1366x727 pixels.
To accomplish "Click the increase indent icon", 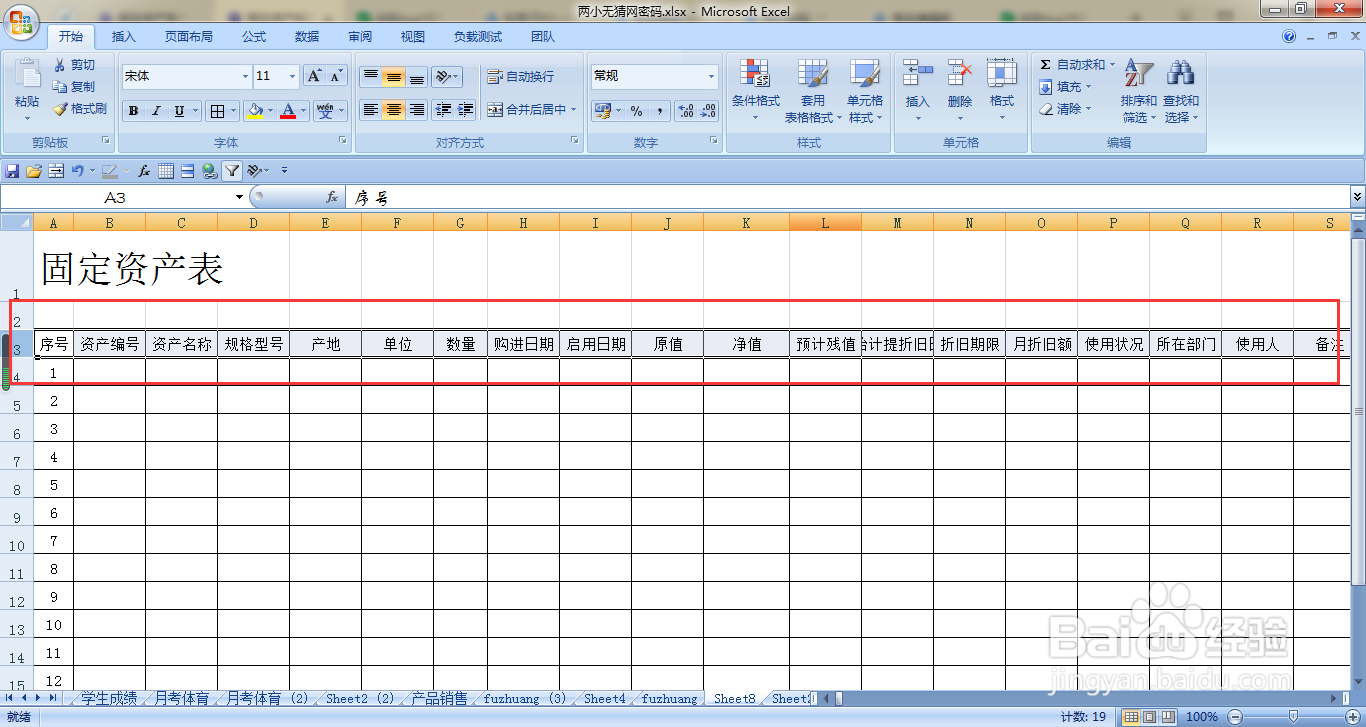I will tap(465, 110).
